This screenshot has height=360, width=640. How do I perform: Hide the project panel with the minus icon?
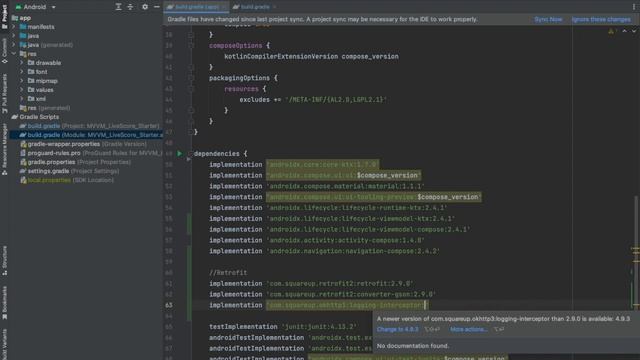coord(157,7)
